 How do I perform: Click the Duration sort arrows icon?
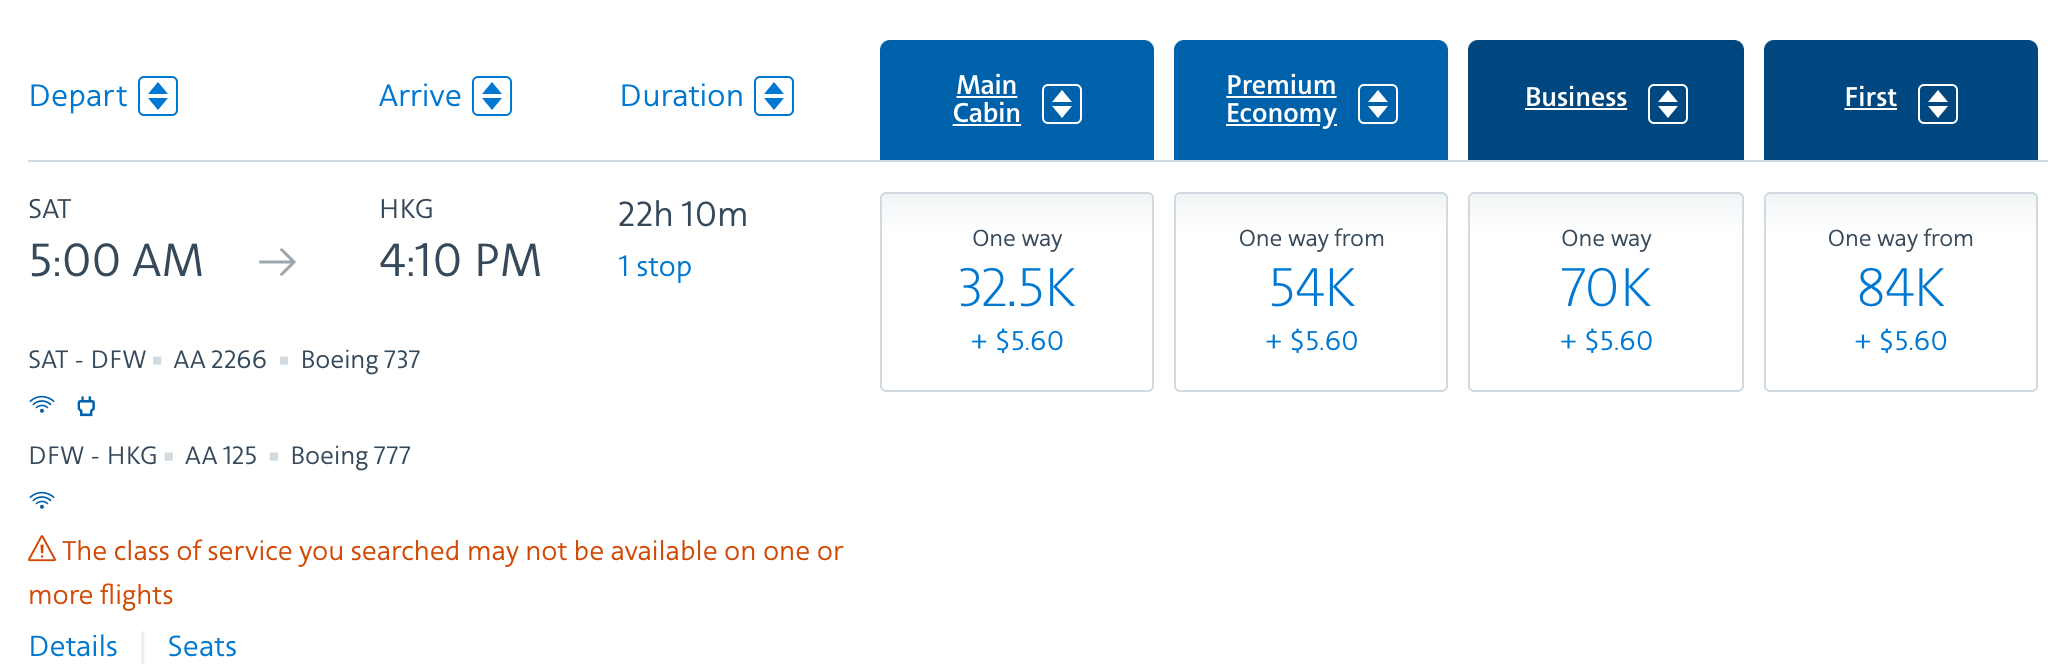tap(774, 96)
